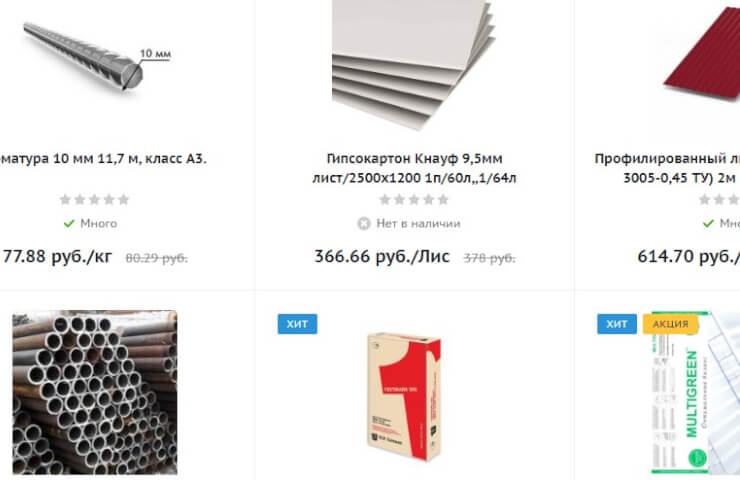This screenshot has height=480, width=740.
Task: Click the crossed-out 80.29 руб. old price
Action: (156, 258)
